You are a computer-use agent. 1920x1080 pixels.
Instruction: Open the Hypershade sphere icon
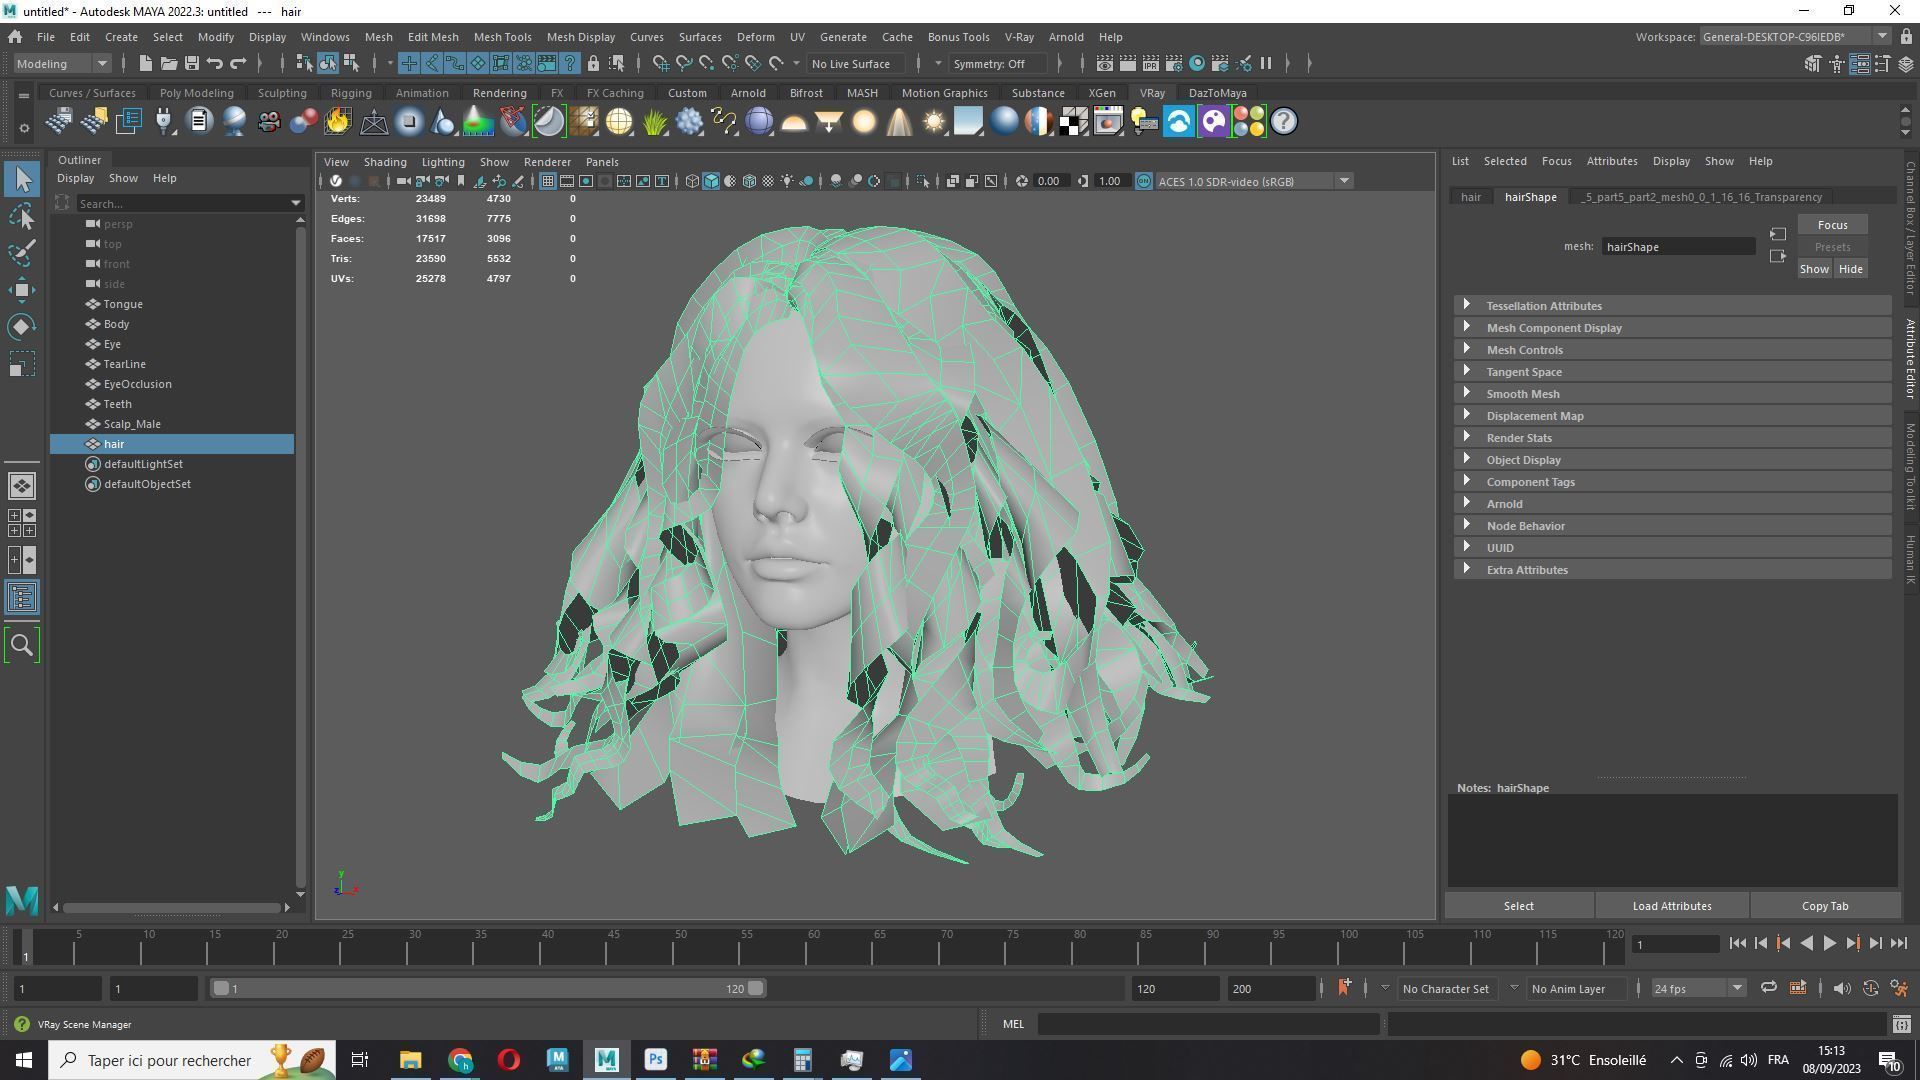[x=1197, y=64]
